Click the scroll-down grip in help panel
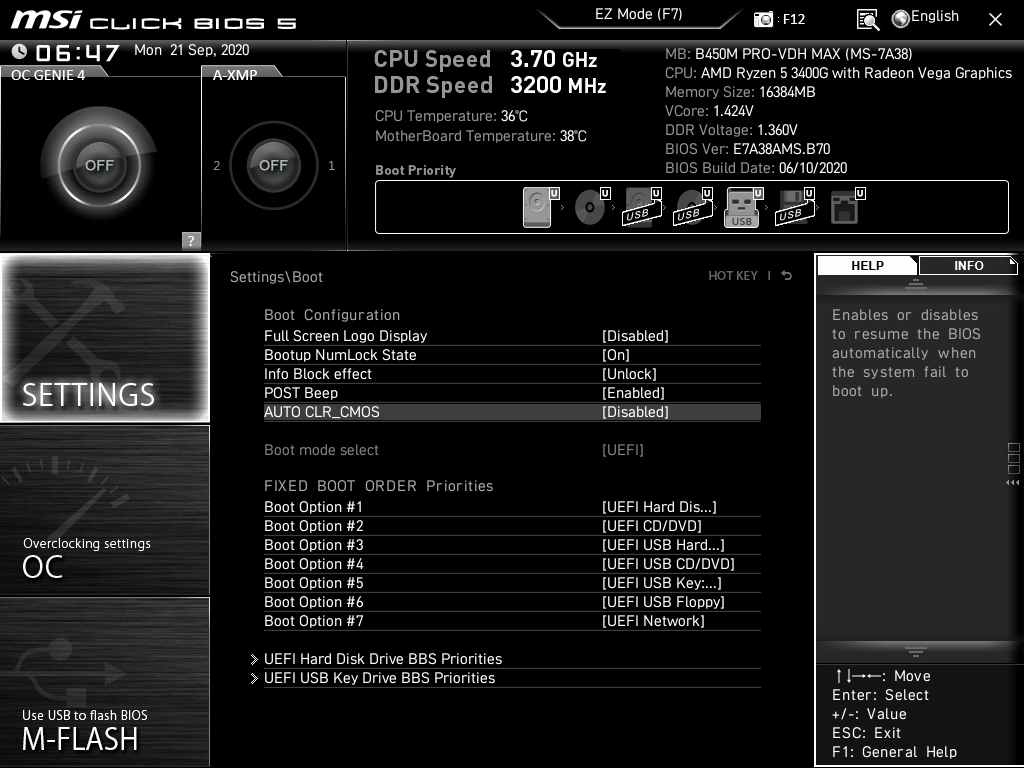Image resolution: width=1024 pixels, height=768 pixels. coord(916,652)
